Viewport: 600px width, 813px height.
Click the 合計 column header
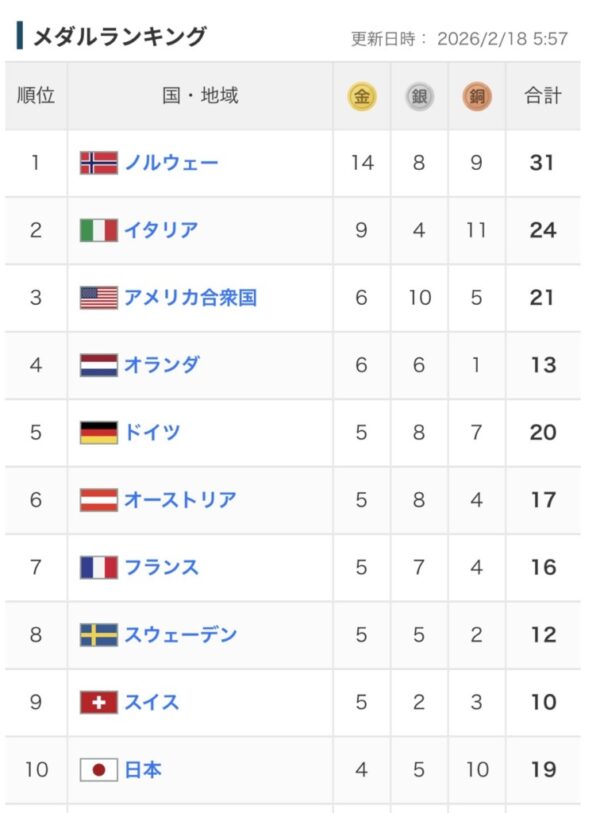pyautogui.click(x=543, y=97)
